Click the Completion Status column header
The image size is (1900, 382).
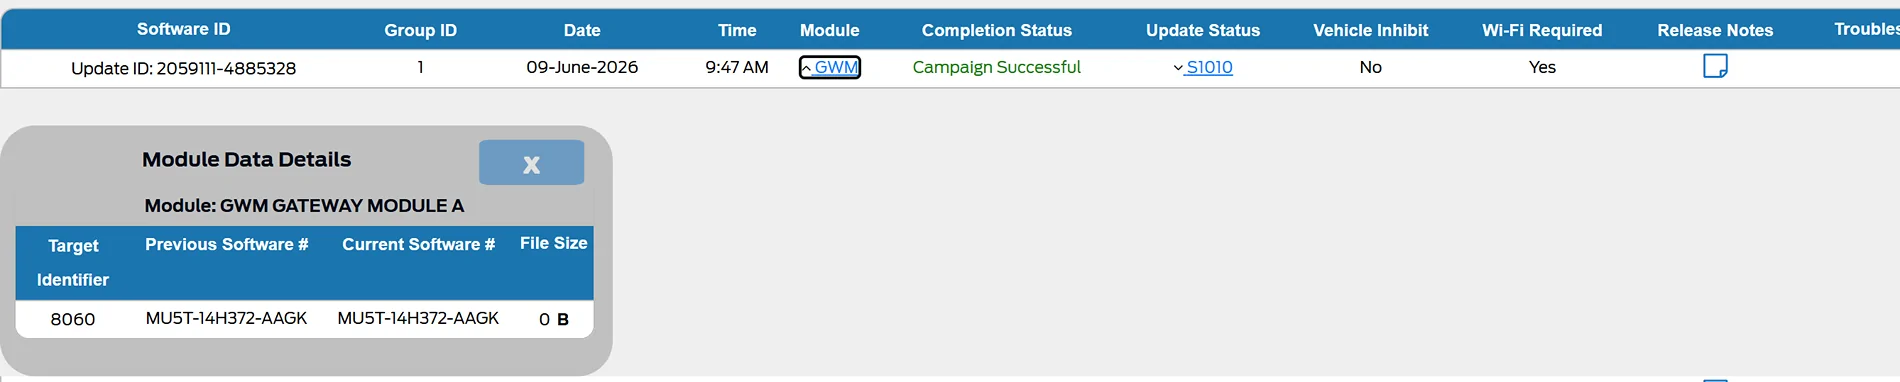point(997,30)
